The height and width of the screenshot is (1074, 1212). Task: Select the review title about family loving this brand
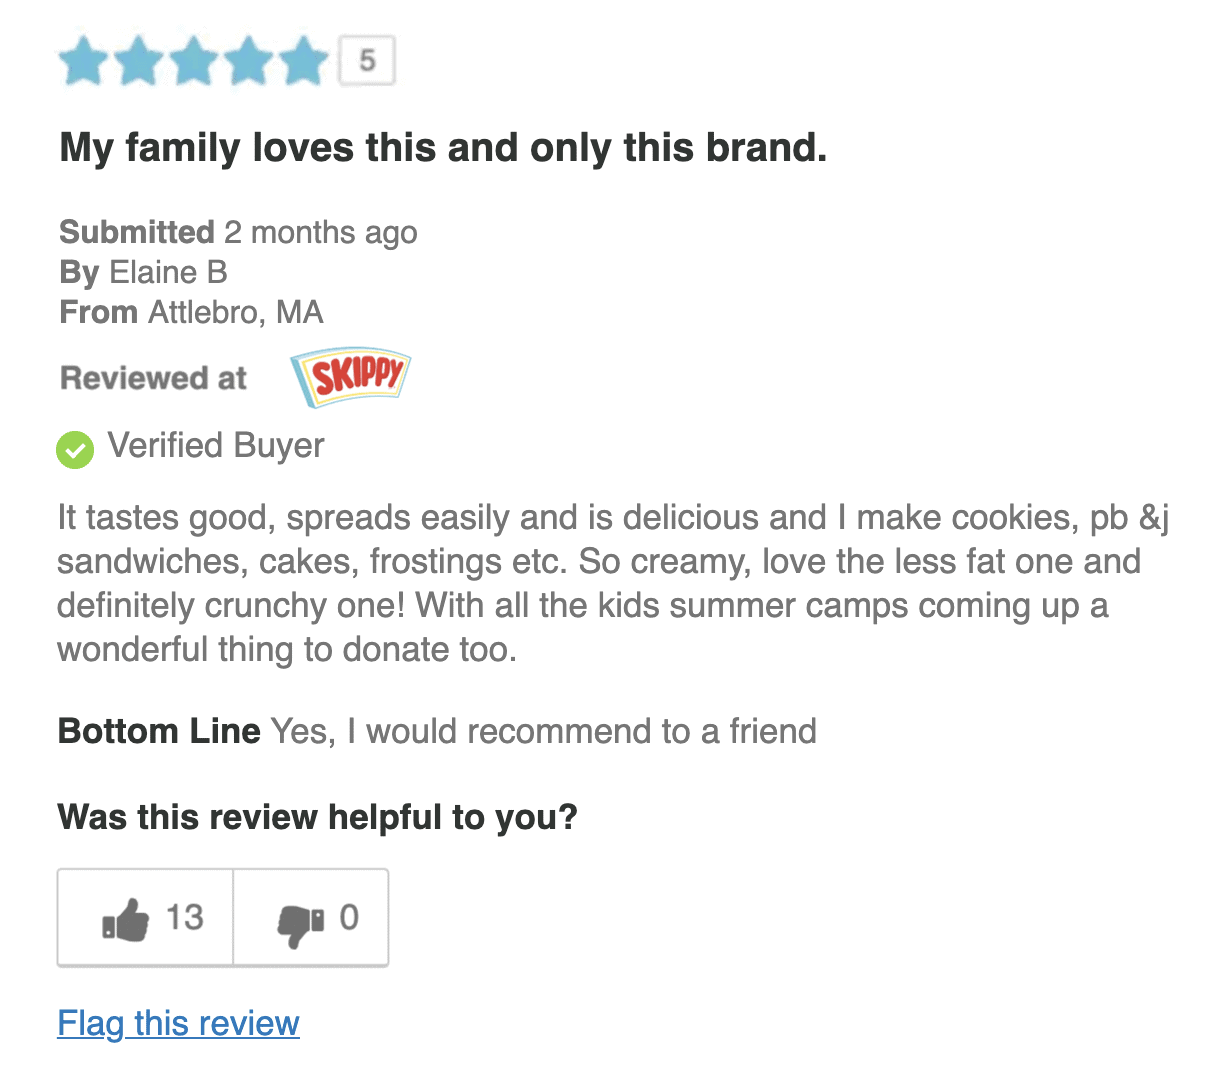click(x=443, y=146)
